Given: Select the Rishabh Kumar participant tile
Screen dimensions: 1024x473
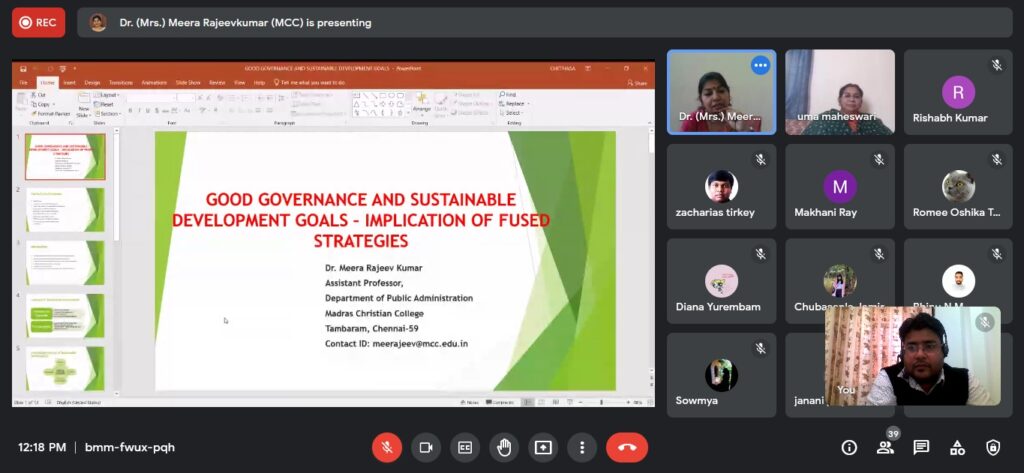Looking at the screenshot, I should [958, 92].
